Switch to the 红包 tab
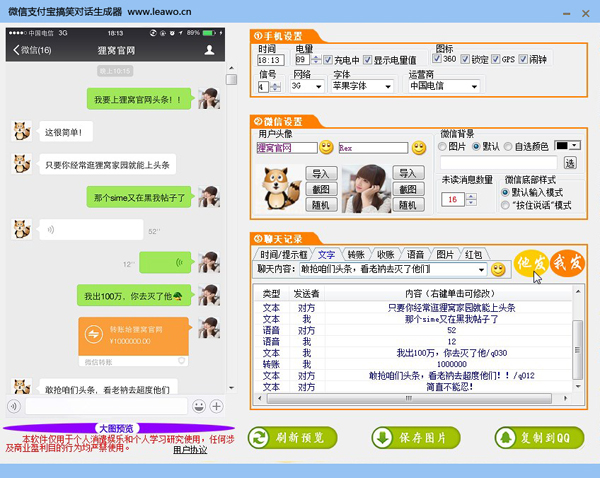The height and width of the screenshot is (478, 600). coord(473,254)
